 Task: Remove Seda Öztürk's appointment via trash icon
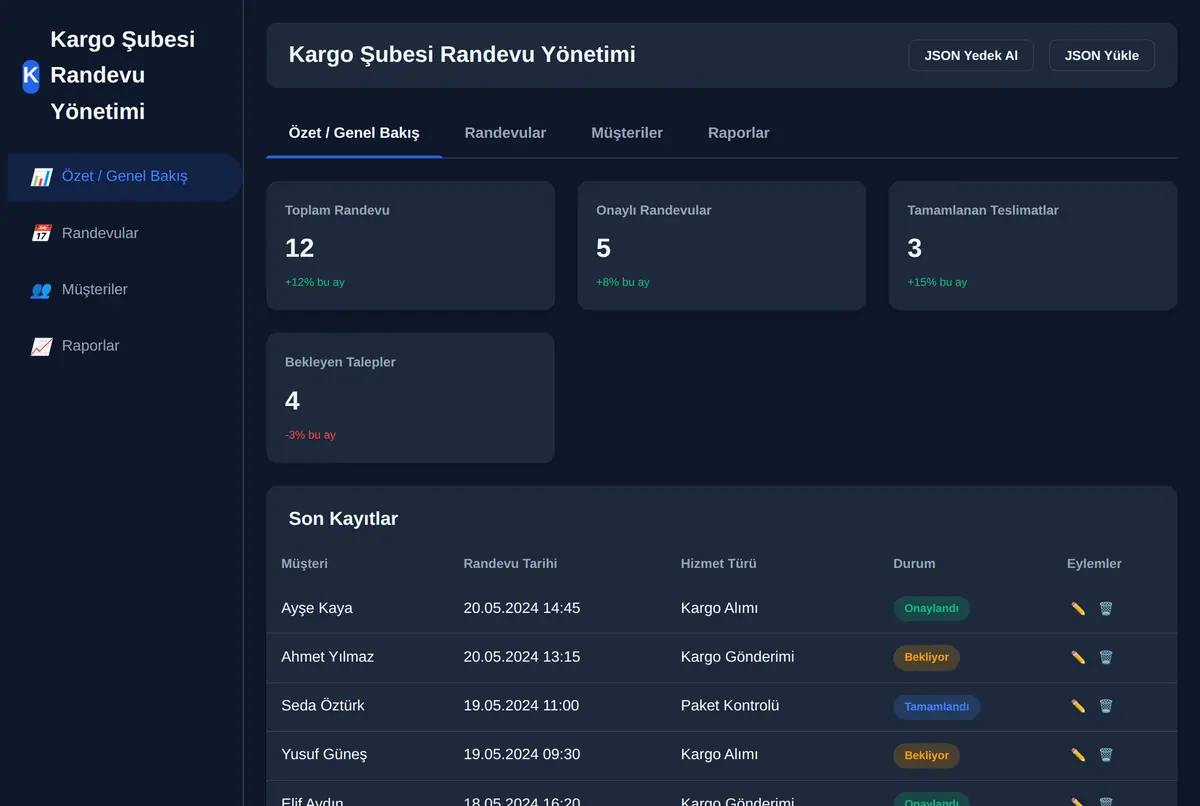(x=1106, y=706)
